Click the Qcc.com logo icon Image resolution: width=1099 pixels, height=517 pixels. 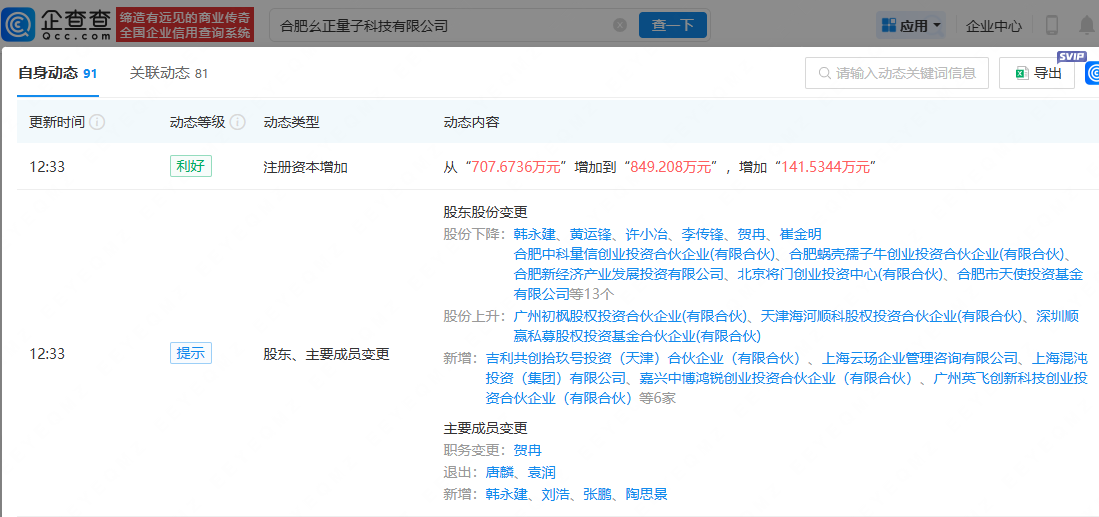[18, 24]
